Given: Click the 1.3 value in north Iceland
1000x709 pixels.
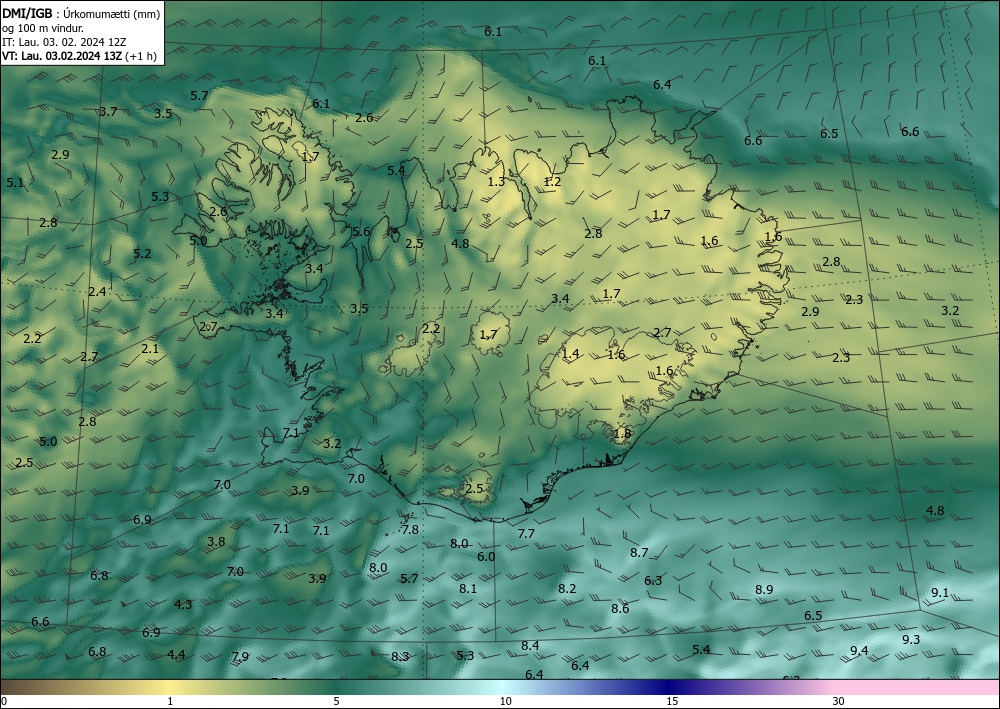Looking at the screenshot, I should (x=496, y=182).
